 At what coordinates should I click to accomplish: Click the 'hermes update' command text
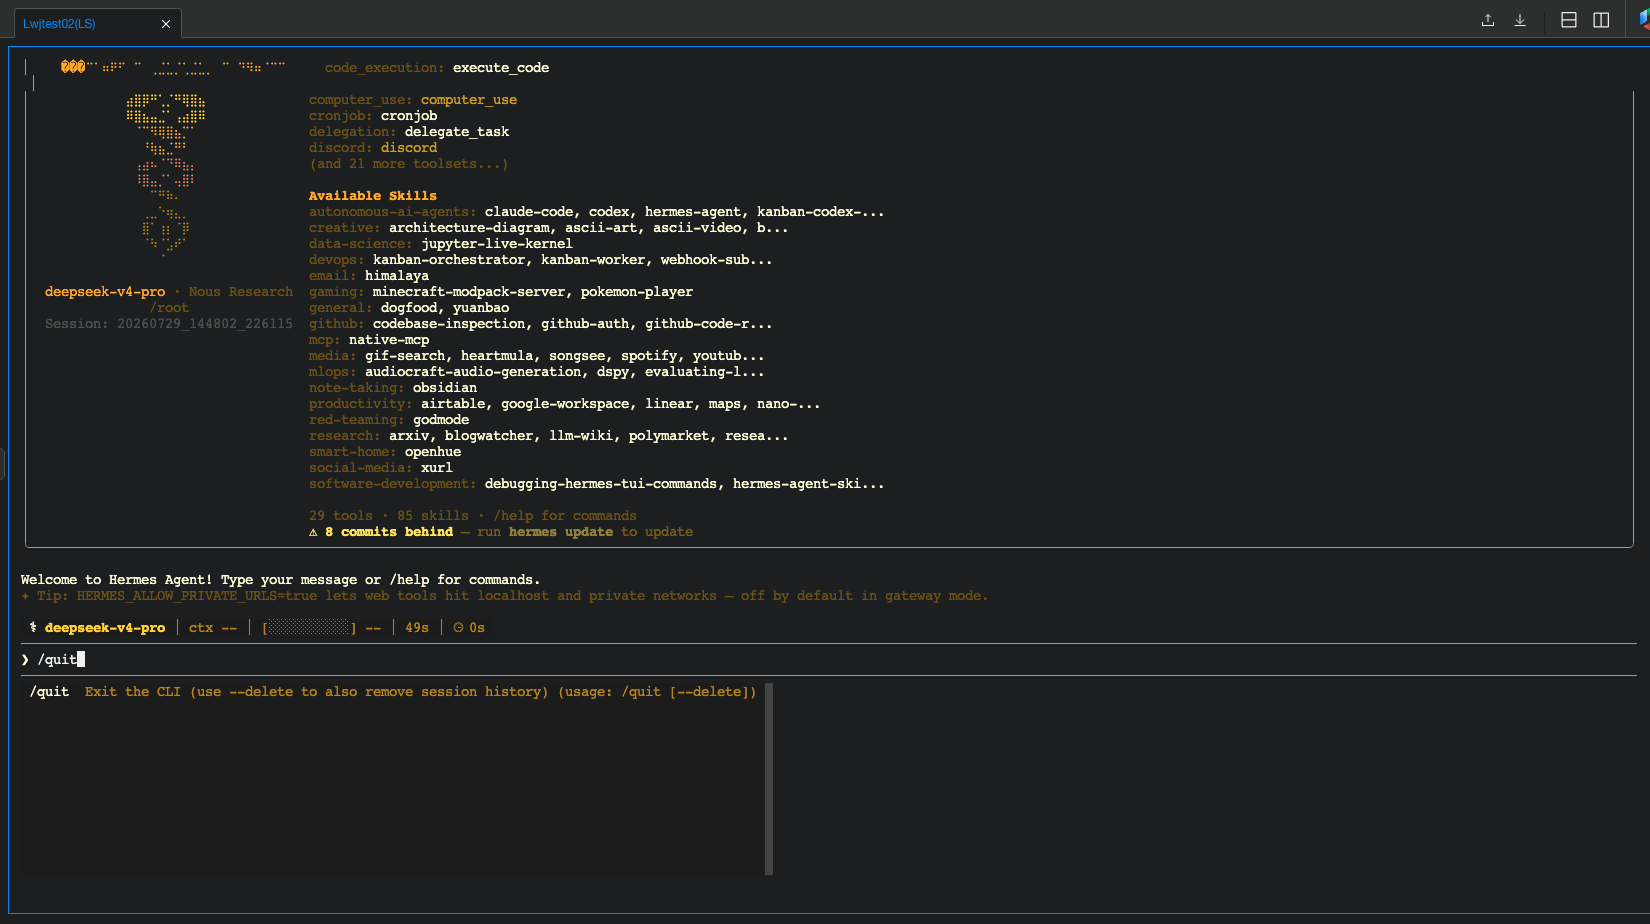point(561,532)
